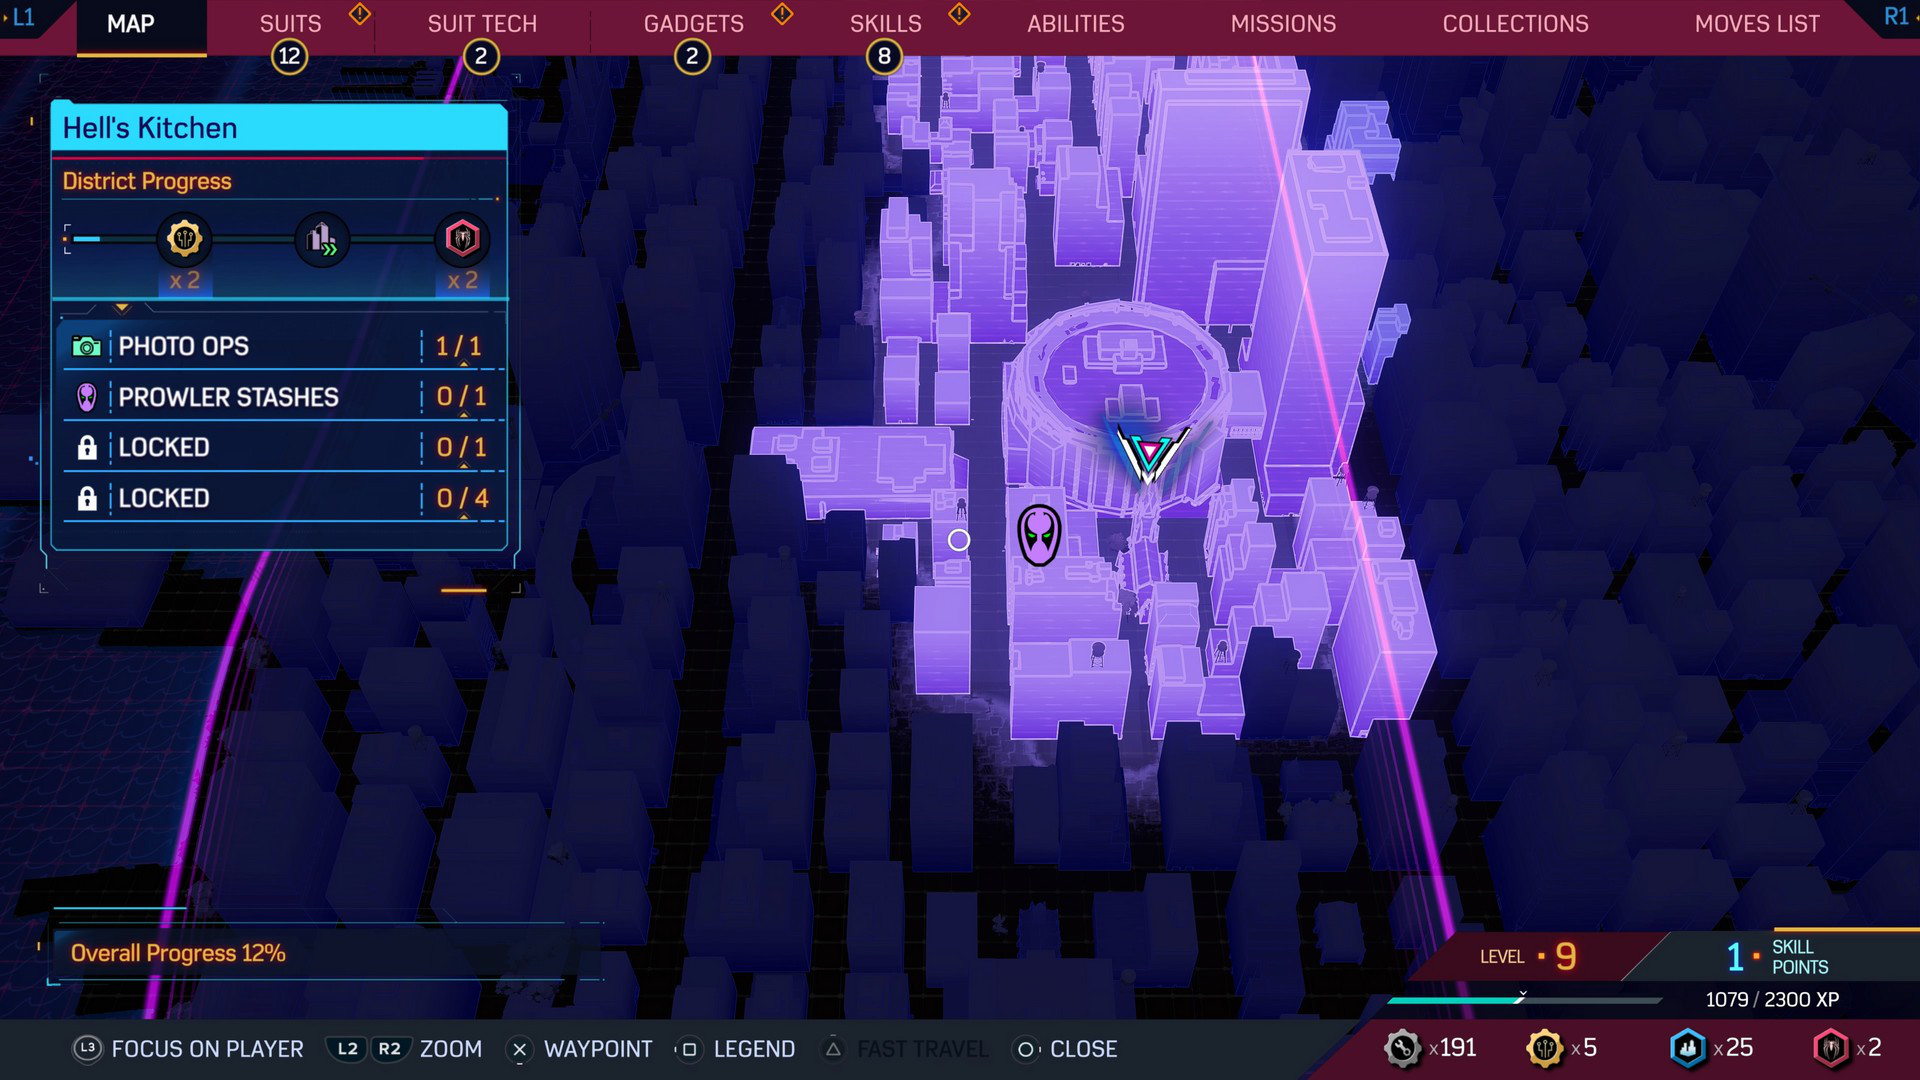This screenshot has height=1080, width=1920.
Task: Click the speed/activity tracker icon
Action: click(324, 239)
